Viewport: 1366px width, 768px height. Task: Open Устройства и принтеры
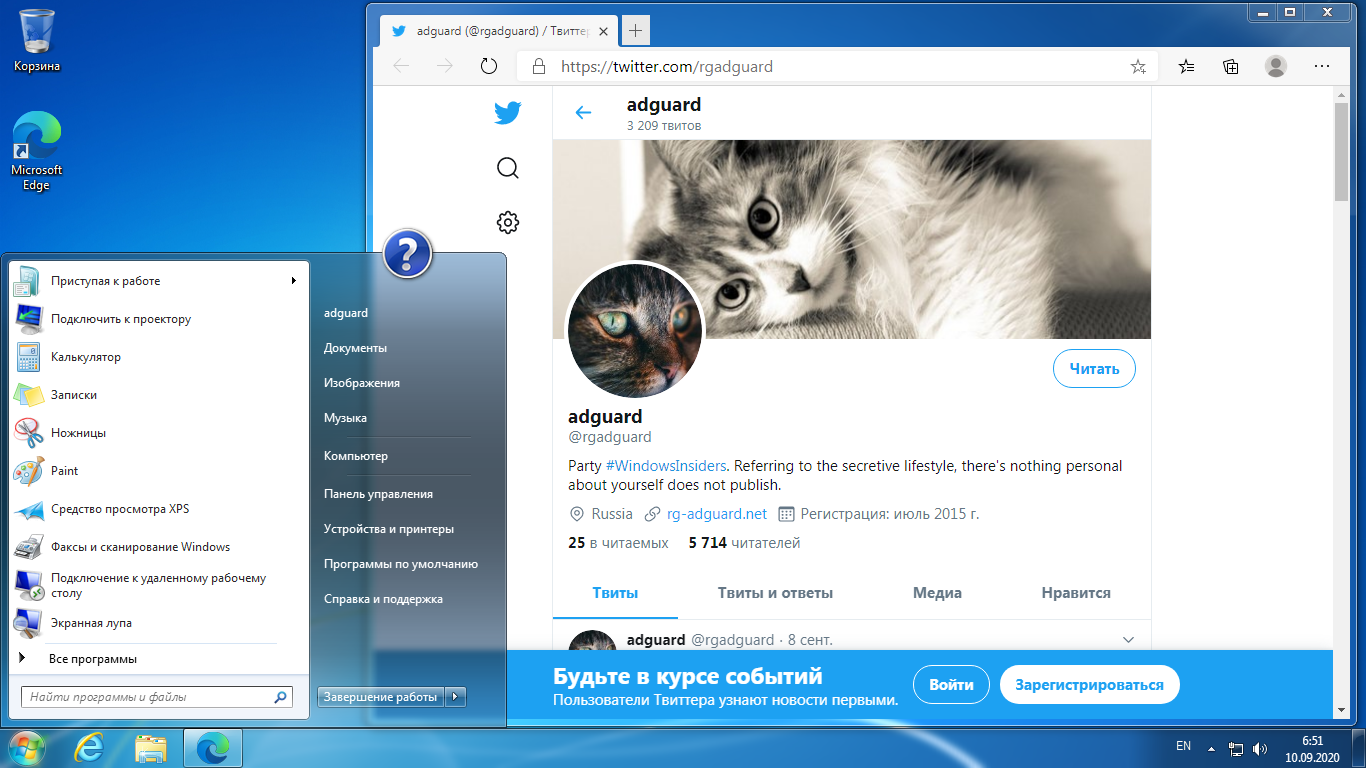point(389,529)
